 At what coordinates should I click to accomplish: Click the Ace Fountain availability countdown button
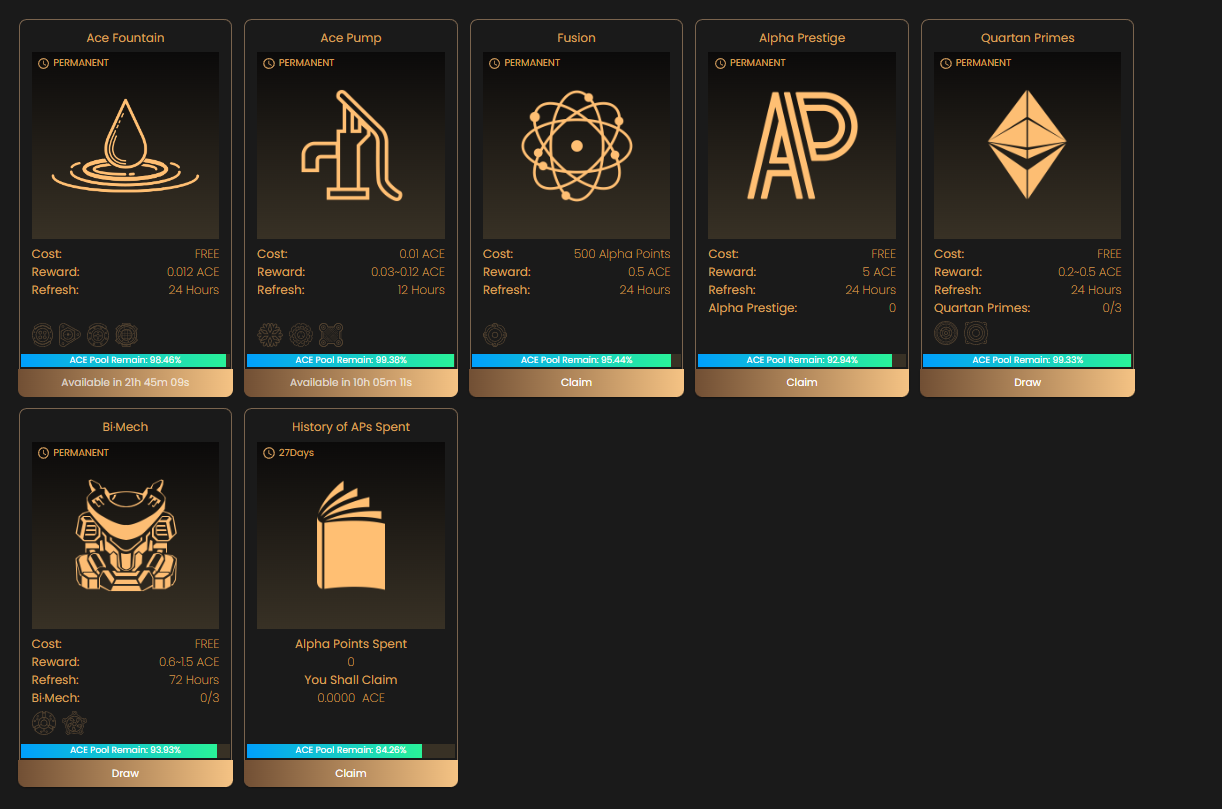coord(125,382)
